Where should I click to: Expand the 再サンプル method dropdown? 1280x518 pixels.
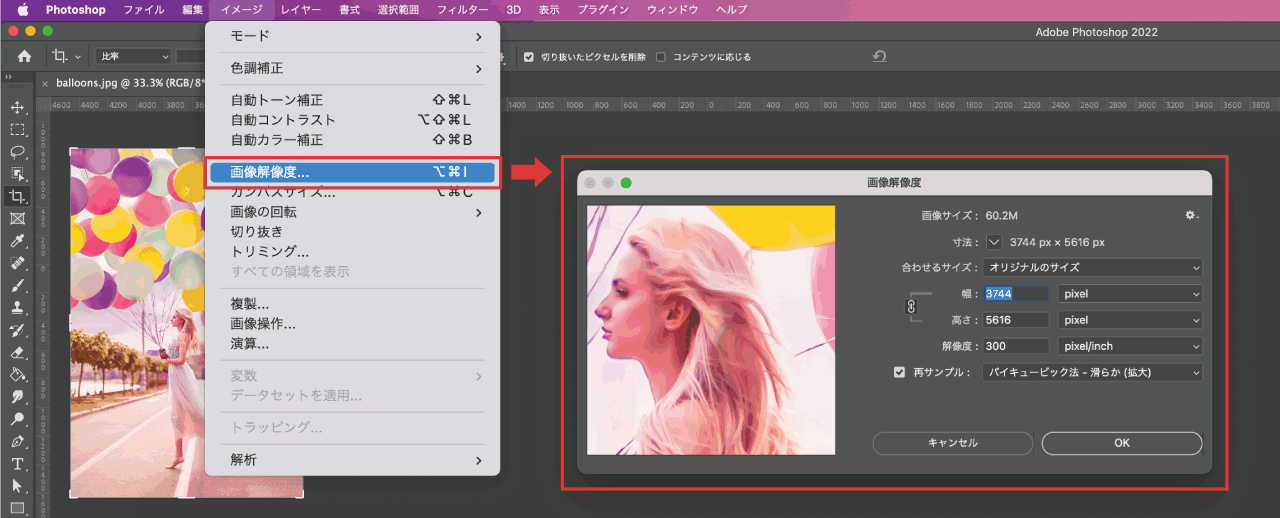[x=1092, y=372]
